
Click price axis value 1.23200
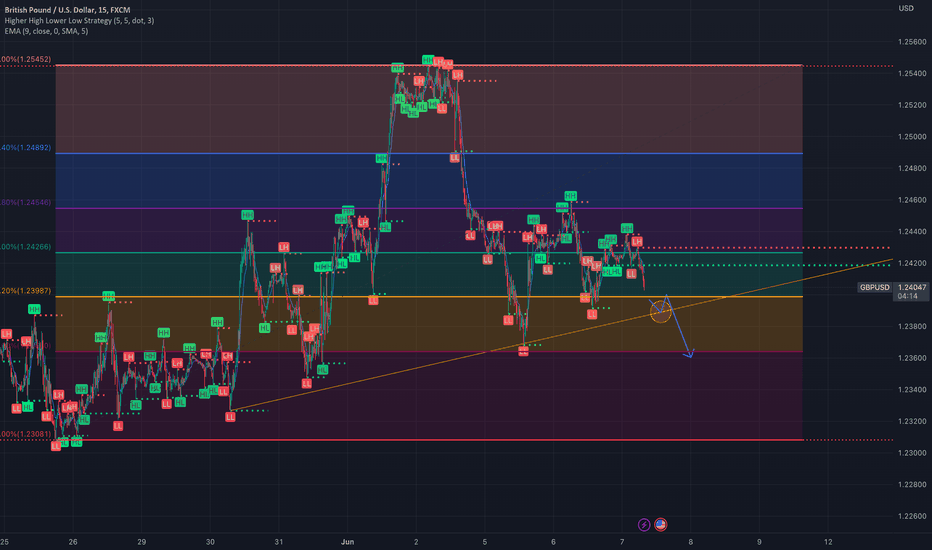pyautogui.click(x=912, y=421)
